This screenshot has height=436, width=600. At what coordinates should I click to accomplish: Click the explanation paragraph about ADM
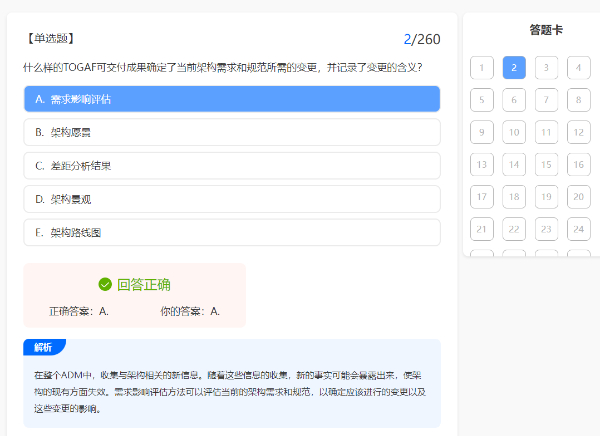click(x=230, y=392)
